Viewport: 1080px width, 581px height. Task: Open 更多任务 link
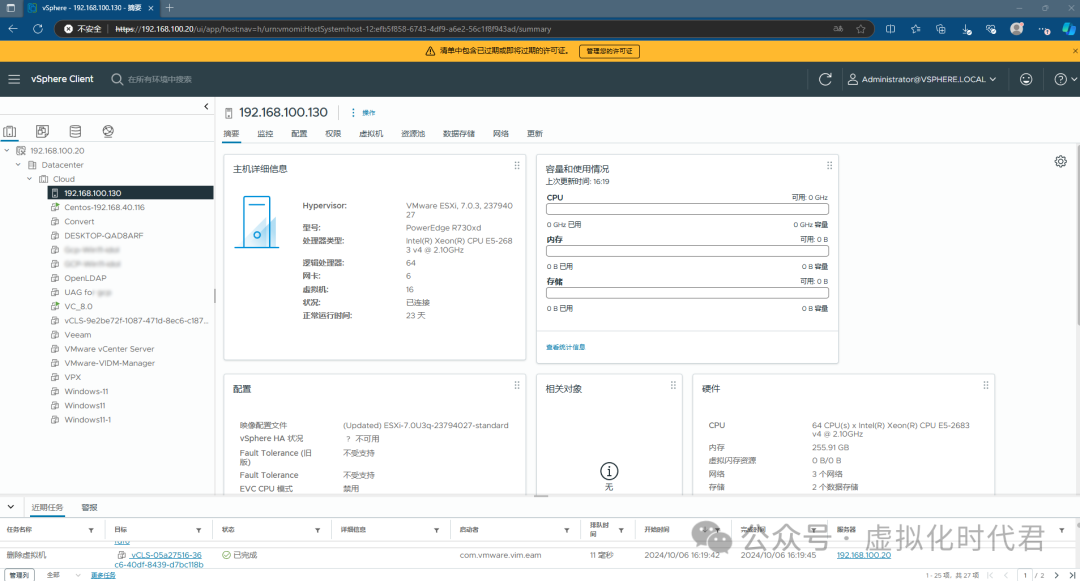tap(103, 575)
